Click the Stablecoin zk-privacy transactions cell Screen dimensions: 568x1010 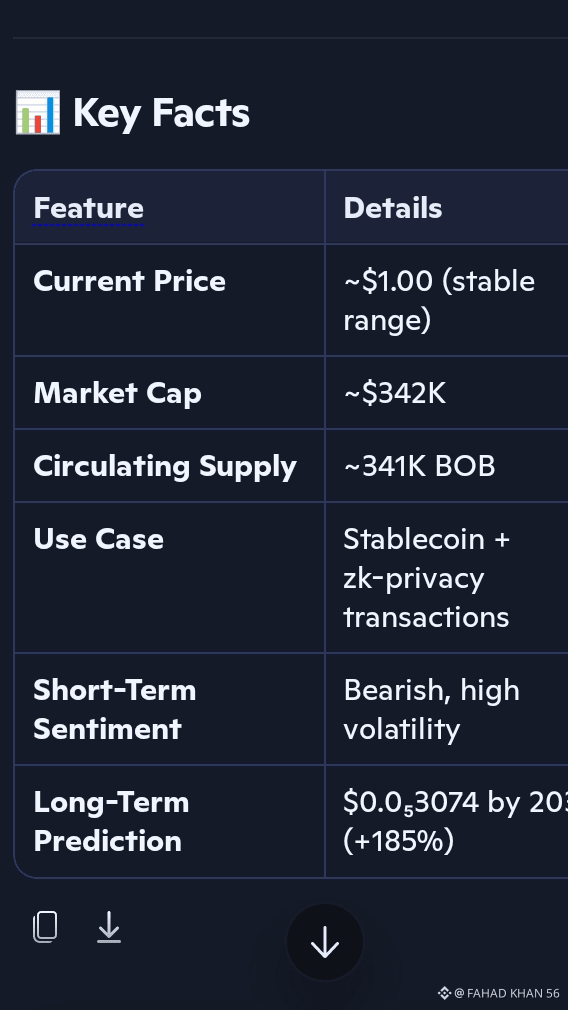pos(426,578)
